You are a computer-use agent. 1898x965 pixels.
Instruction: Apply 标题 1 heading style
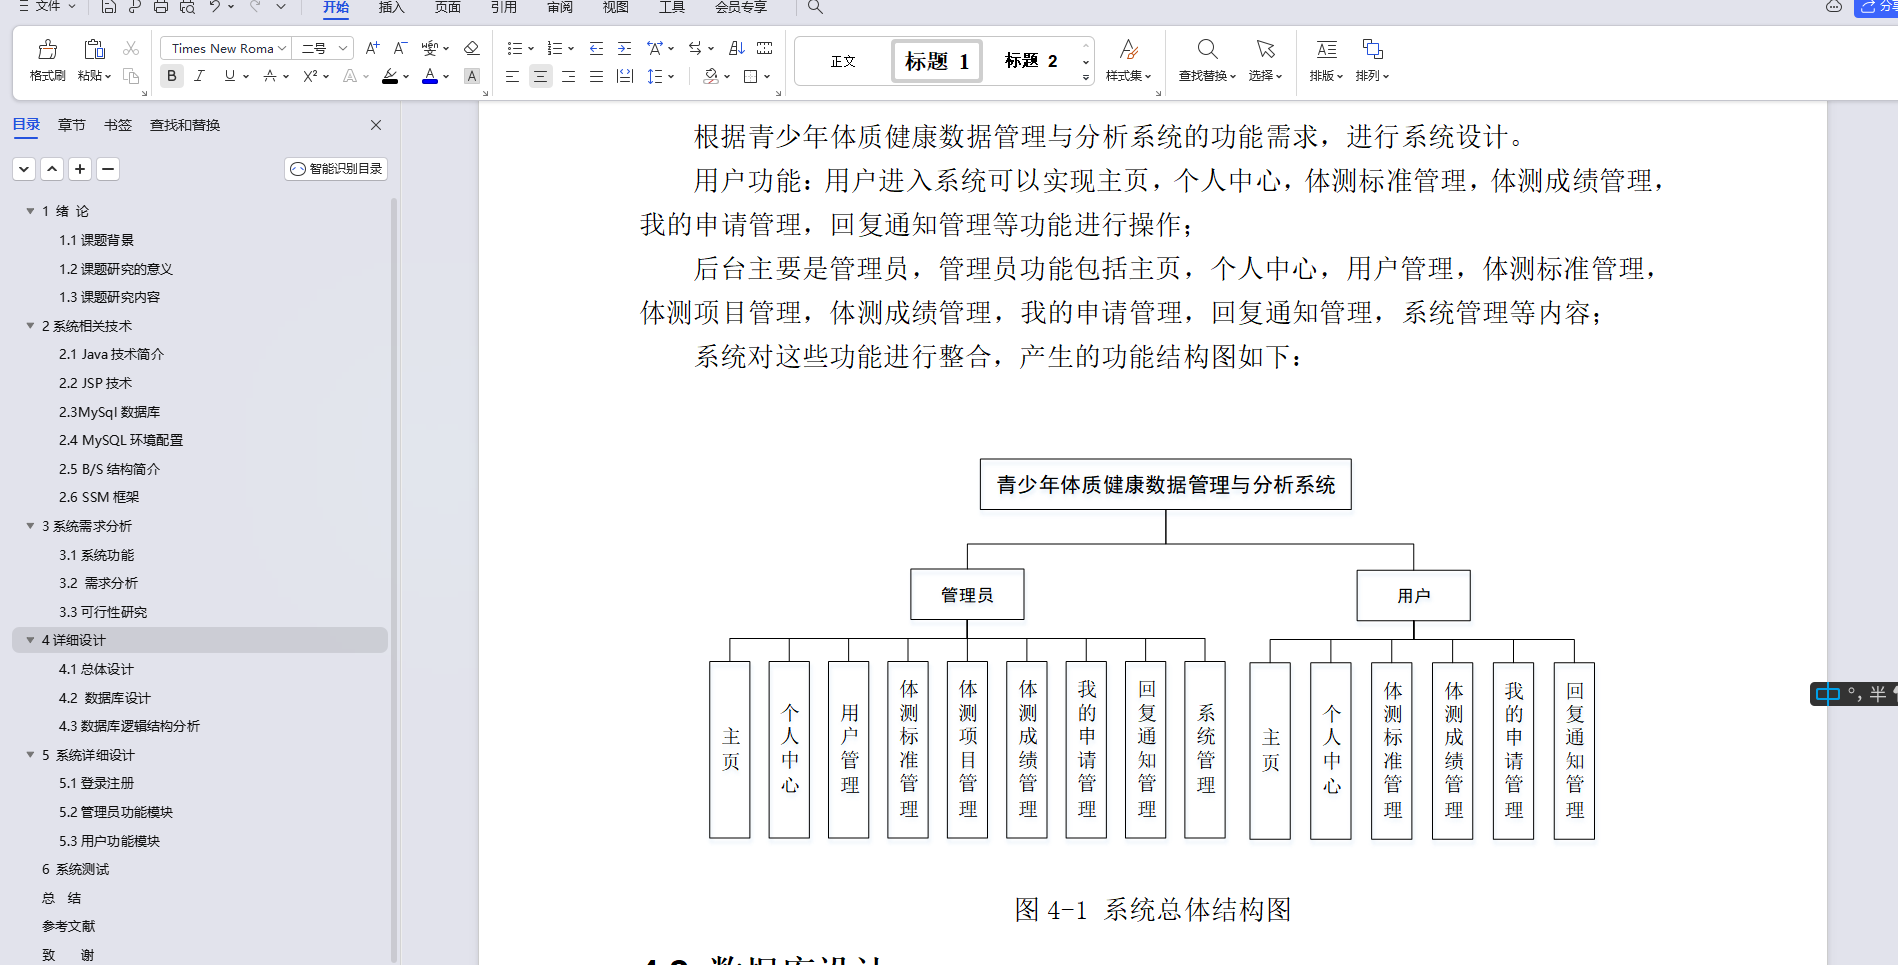pos(935,60)
